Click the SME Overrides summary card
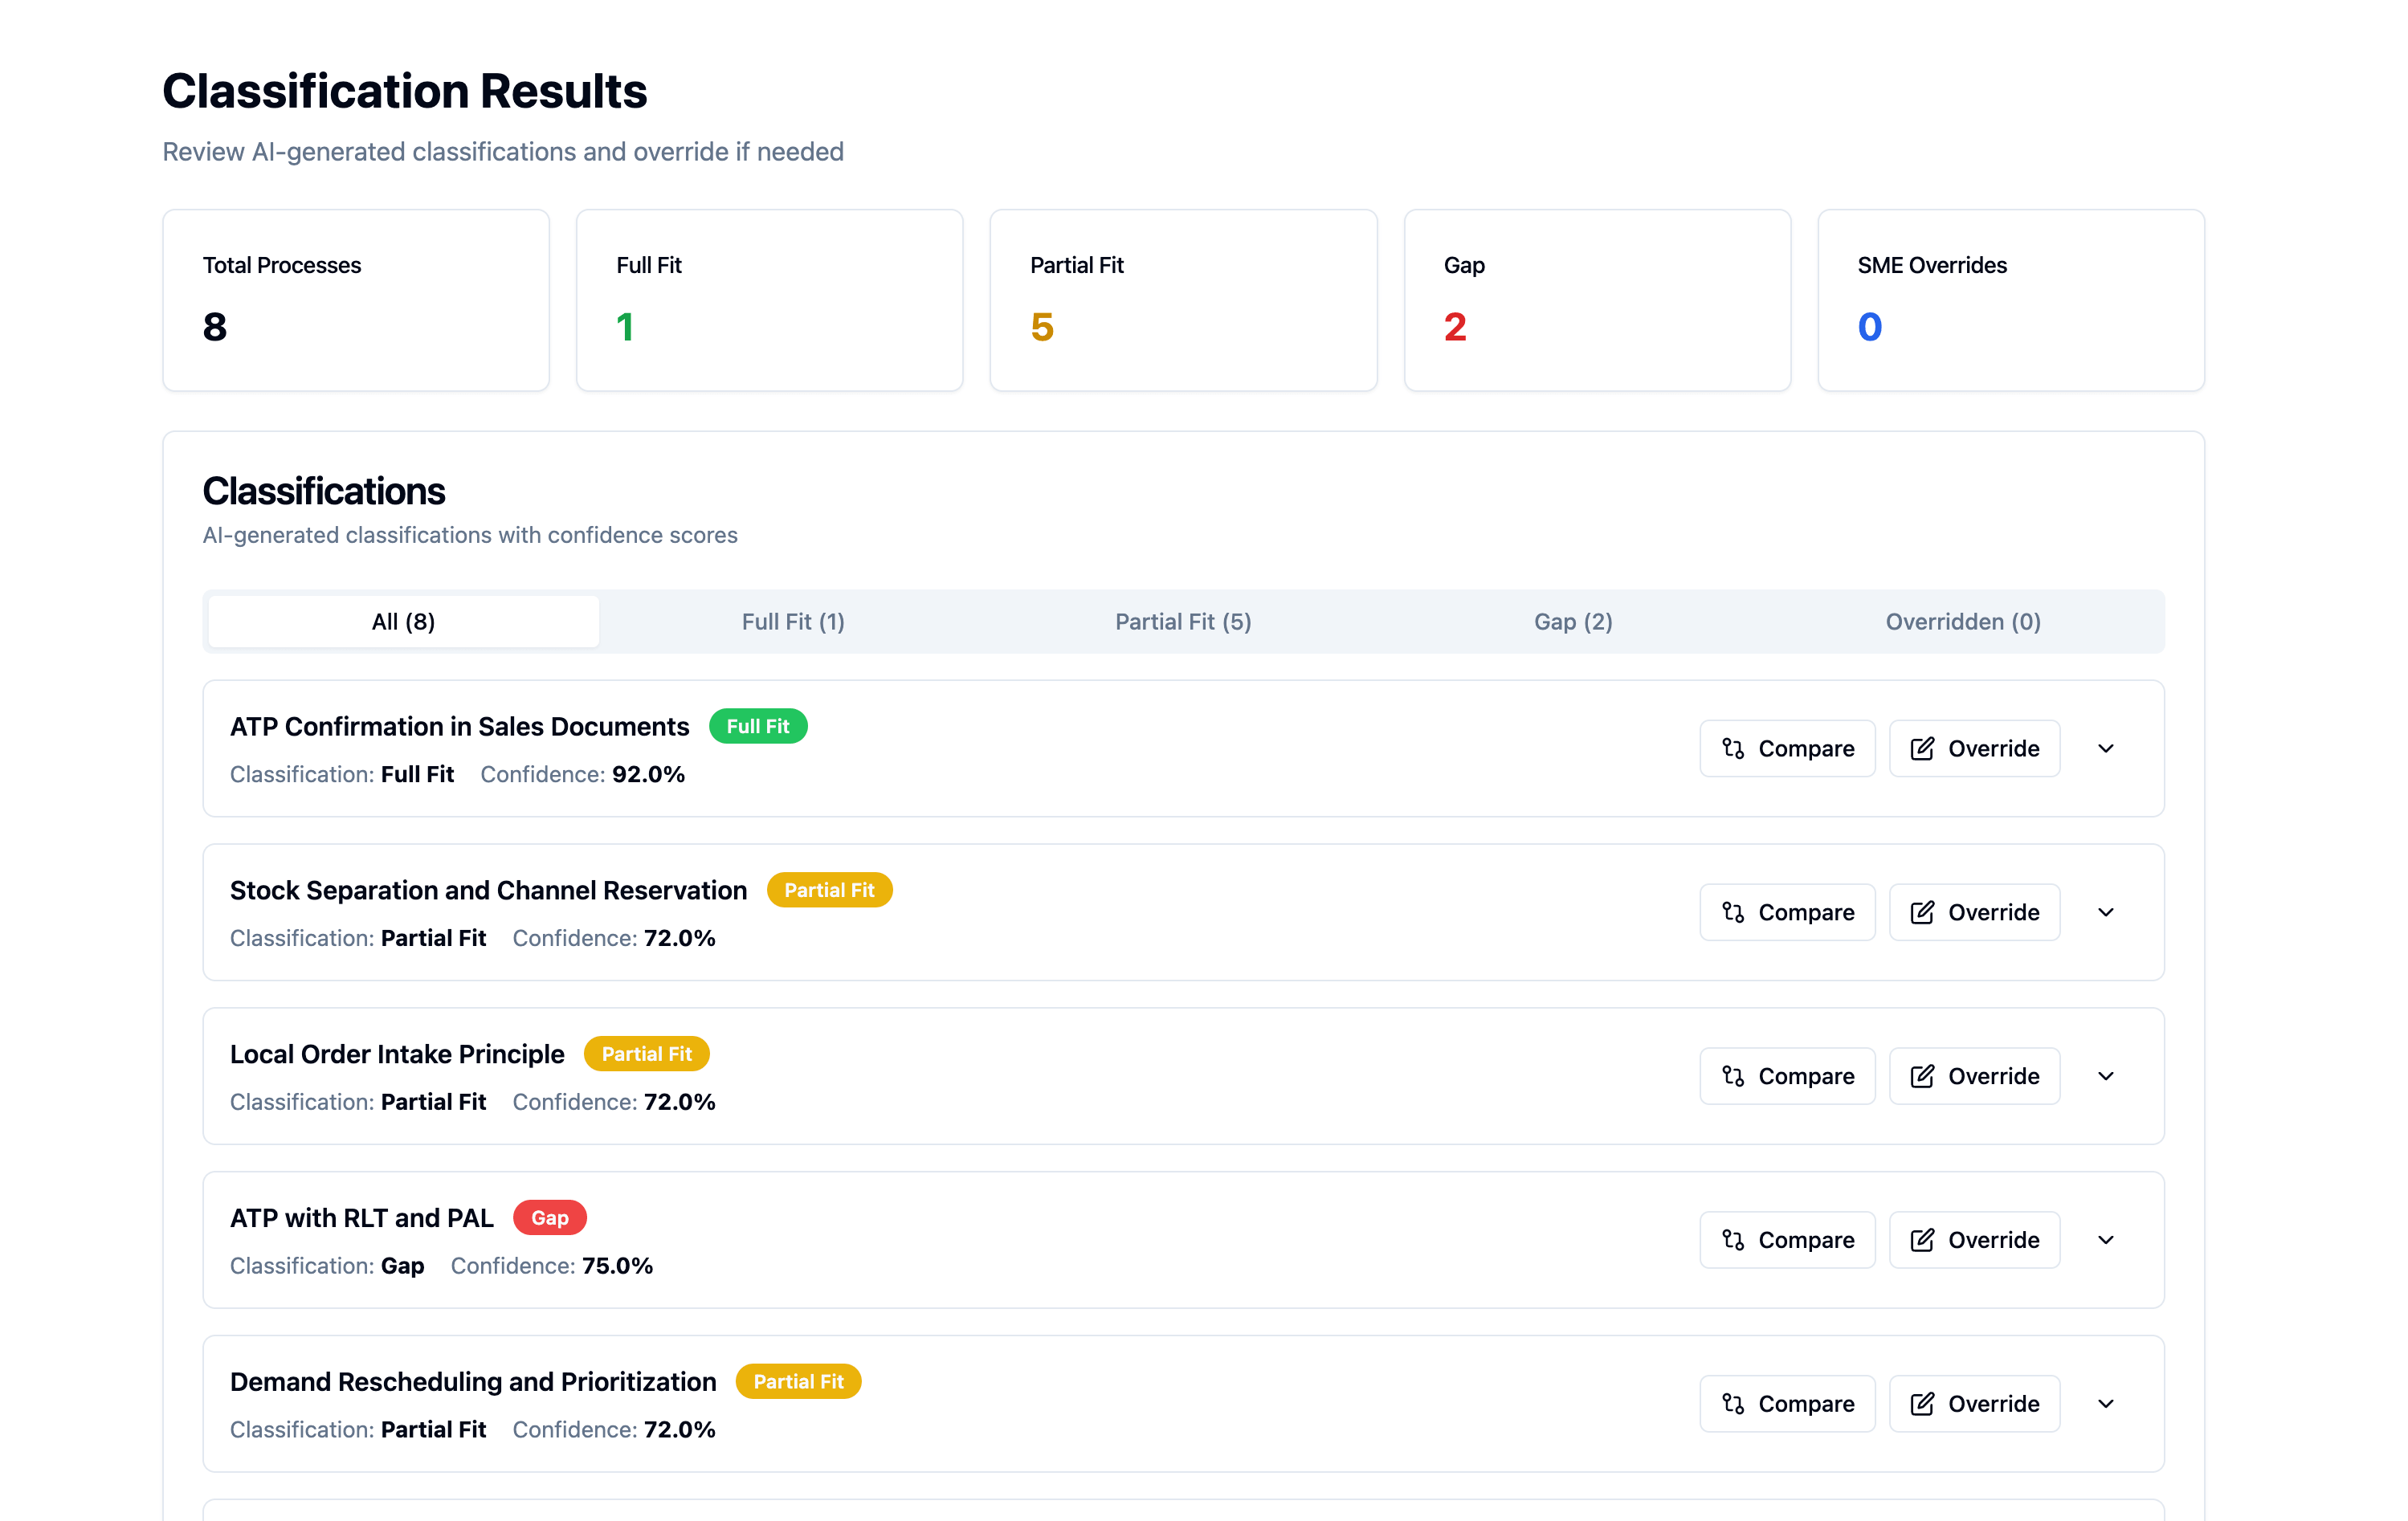This screenshot has width=2408, height=1521. coord(2010,300)
